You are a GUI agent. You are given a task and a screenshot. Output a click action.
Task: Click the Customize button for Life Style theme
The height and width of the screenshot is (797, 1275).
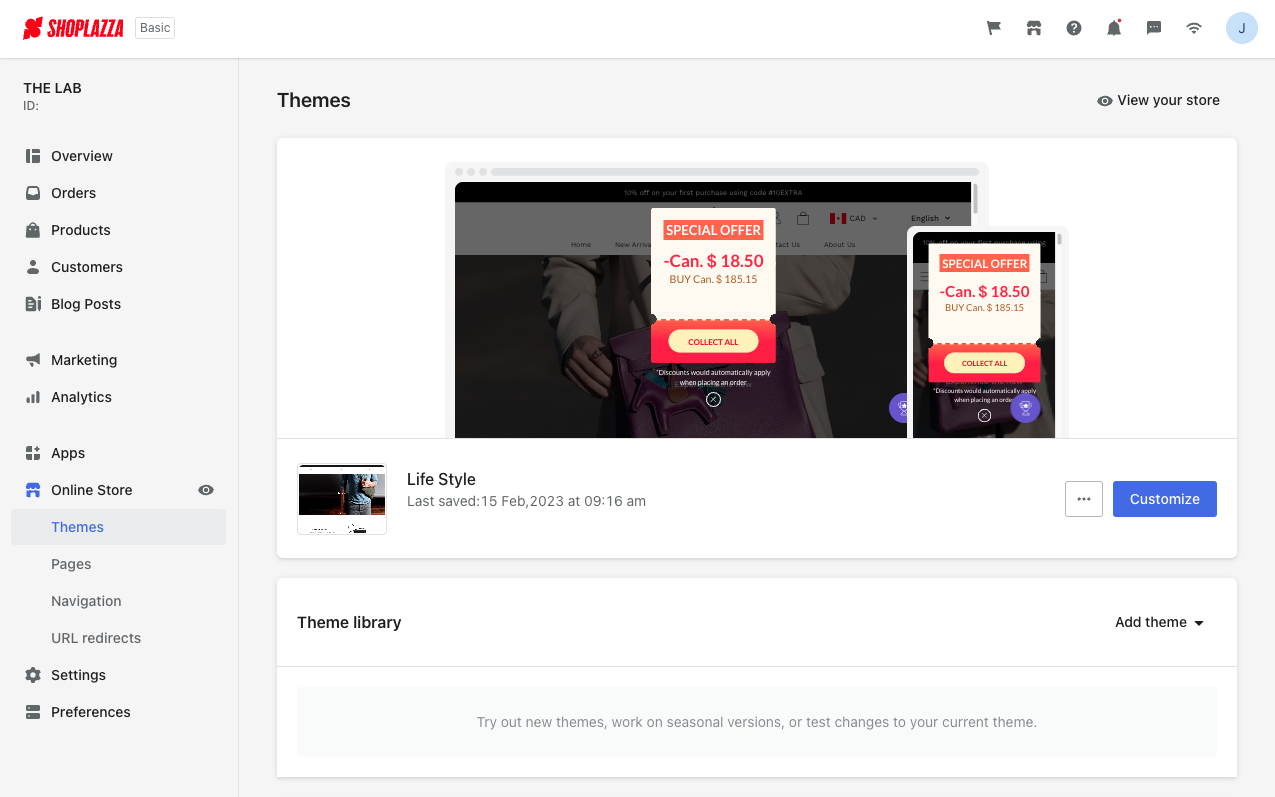coord(1164,499)
